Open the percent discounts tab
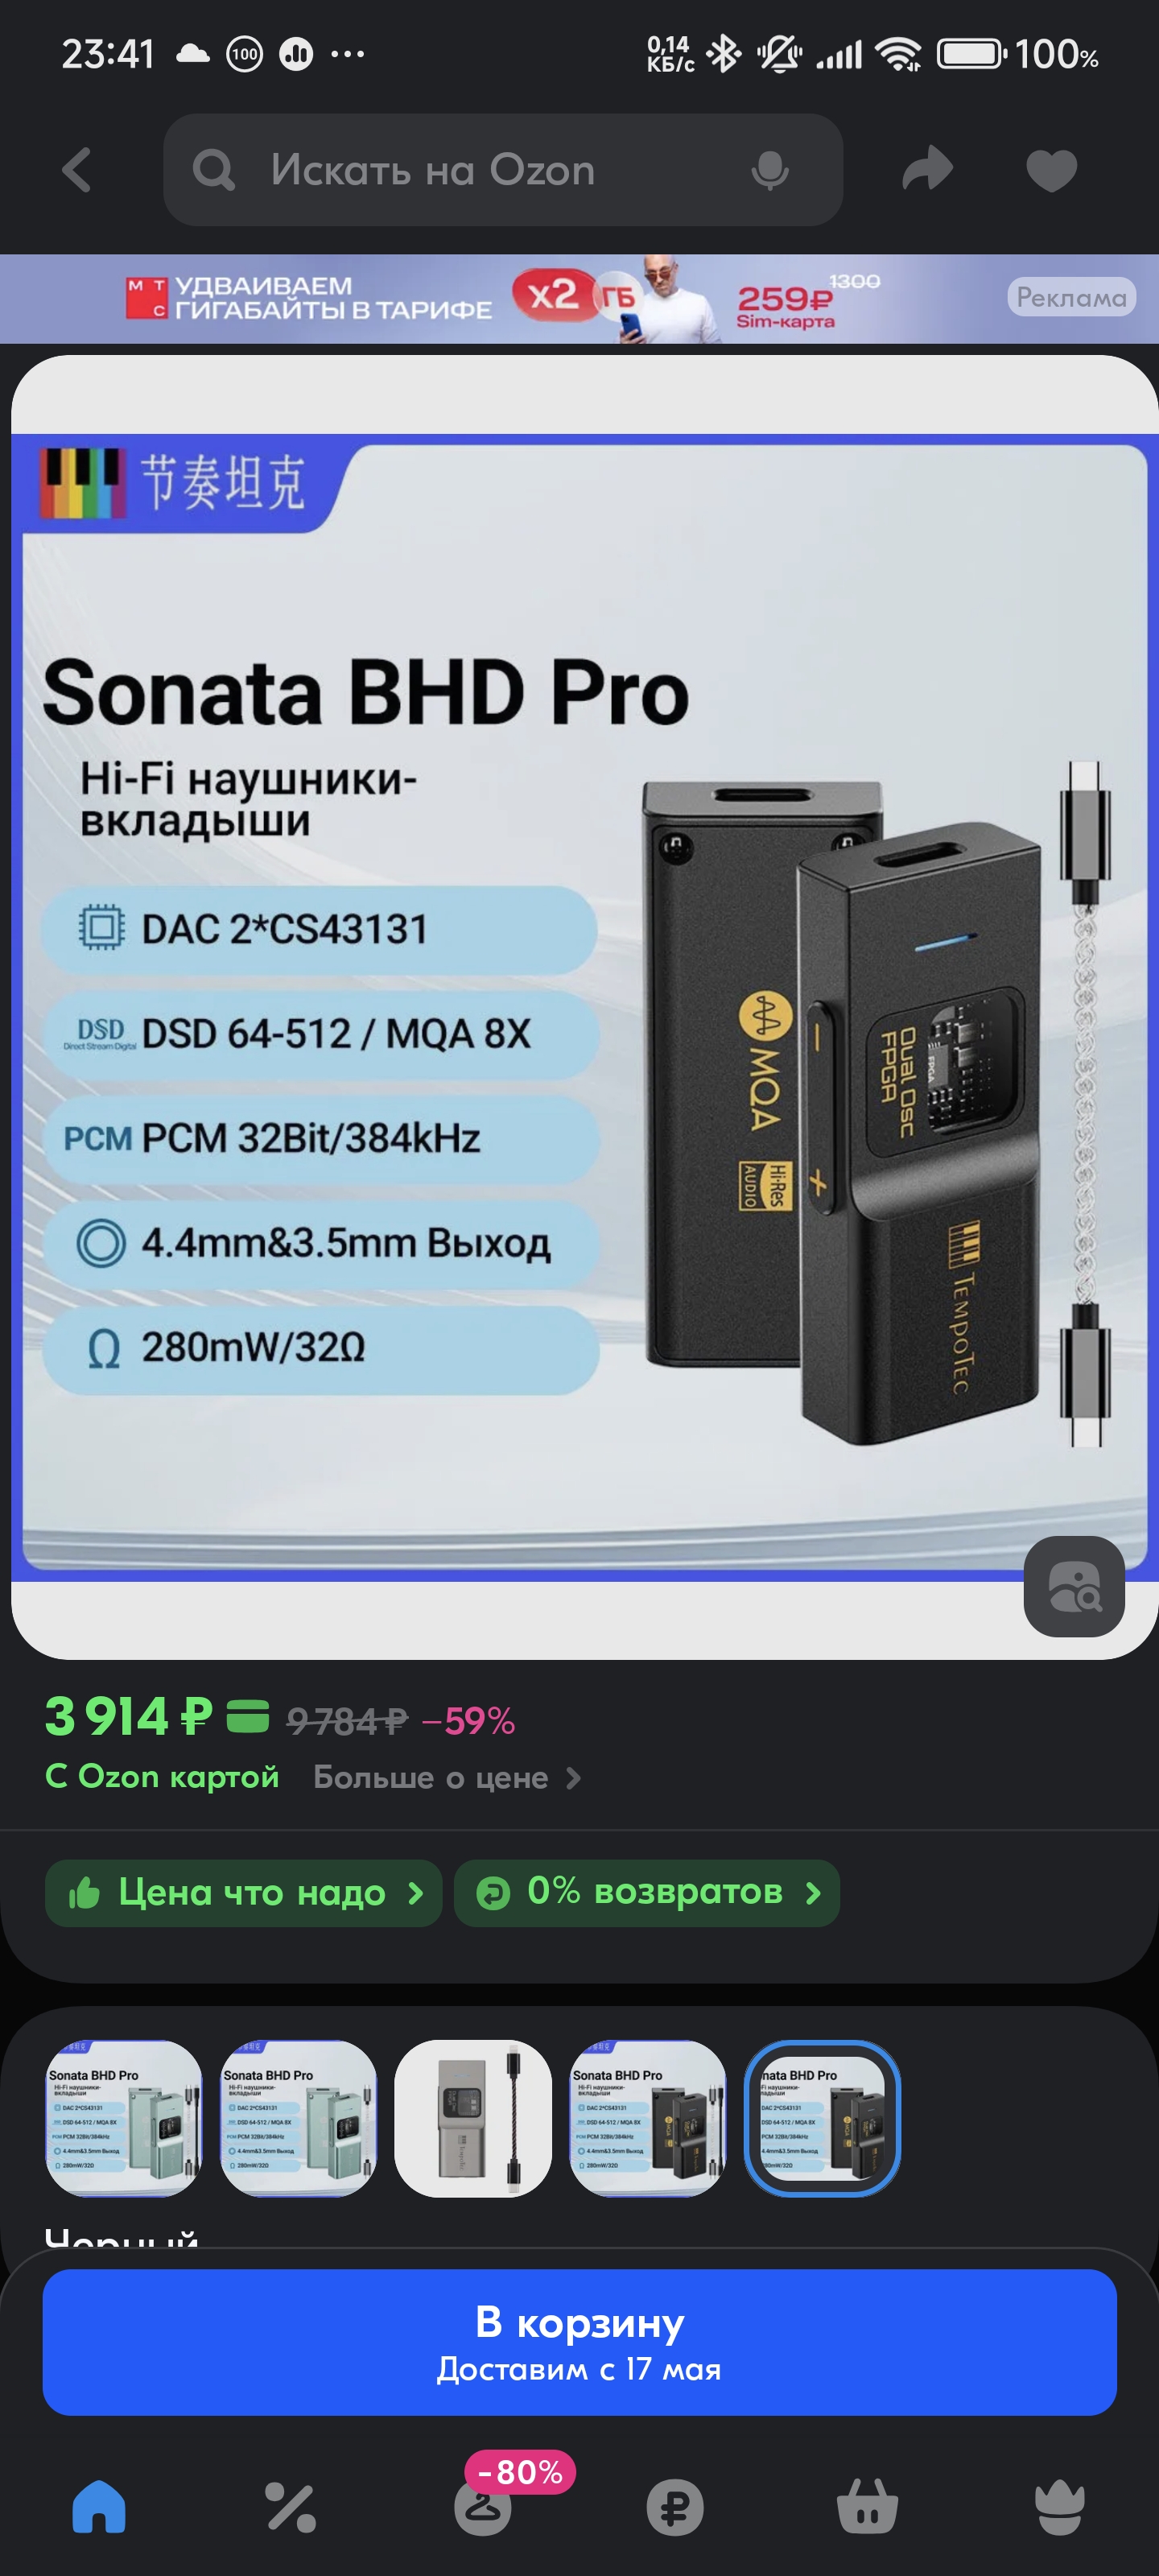Image resolution: width=1159 pixels, height=2576 pixels. (290, 2507)
